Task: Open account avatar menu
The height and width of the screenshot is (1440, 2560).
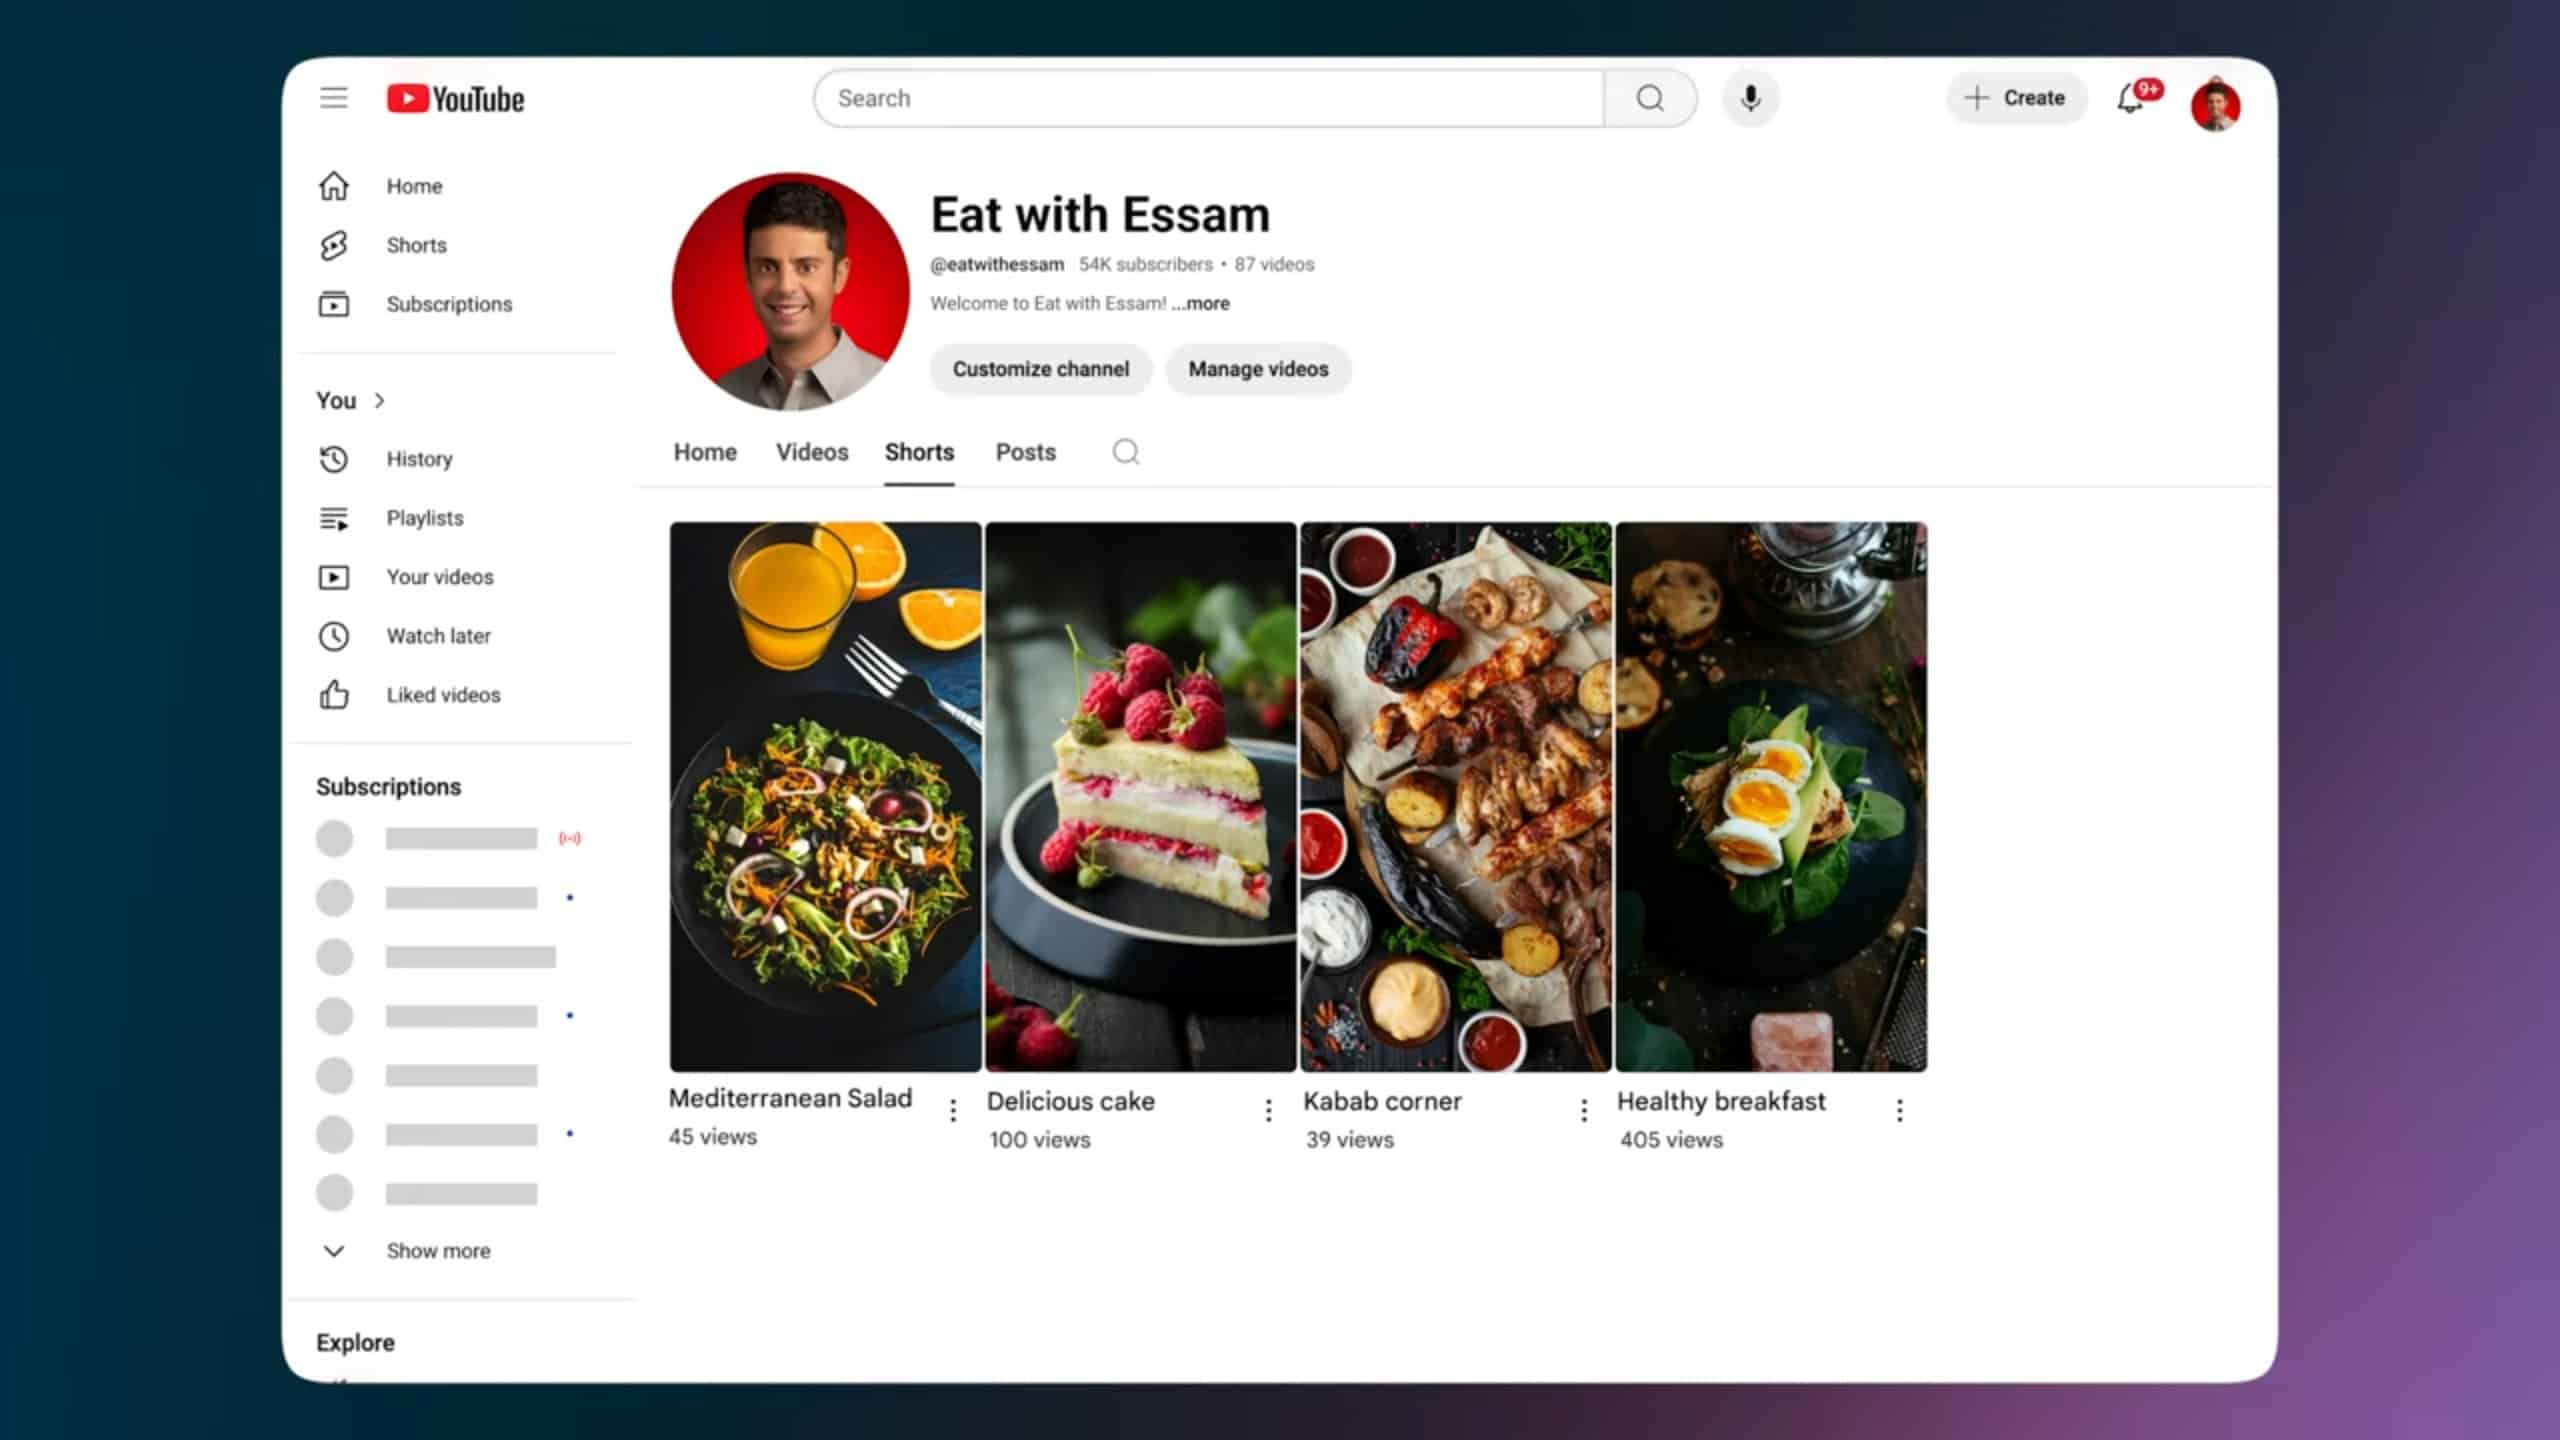Action: (x=2215, y=105)
